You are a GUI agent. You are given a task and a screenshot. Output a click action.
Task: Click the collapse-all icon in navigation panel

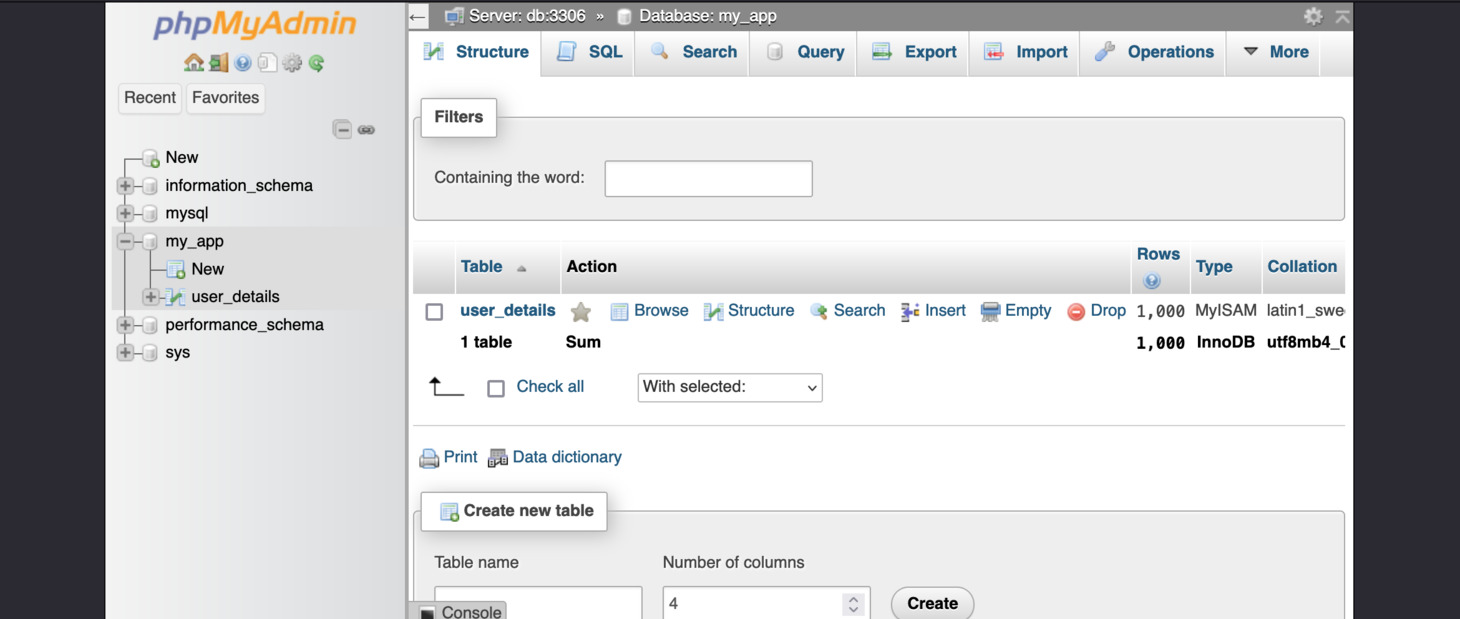pyautogui.click(x=342, y=130)
